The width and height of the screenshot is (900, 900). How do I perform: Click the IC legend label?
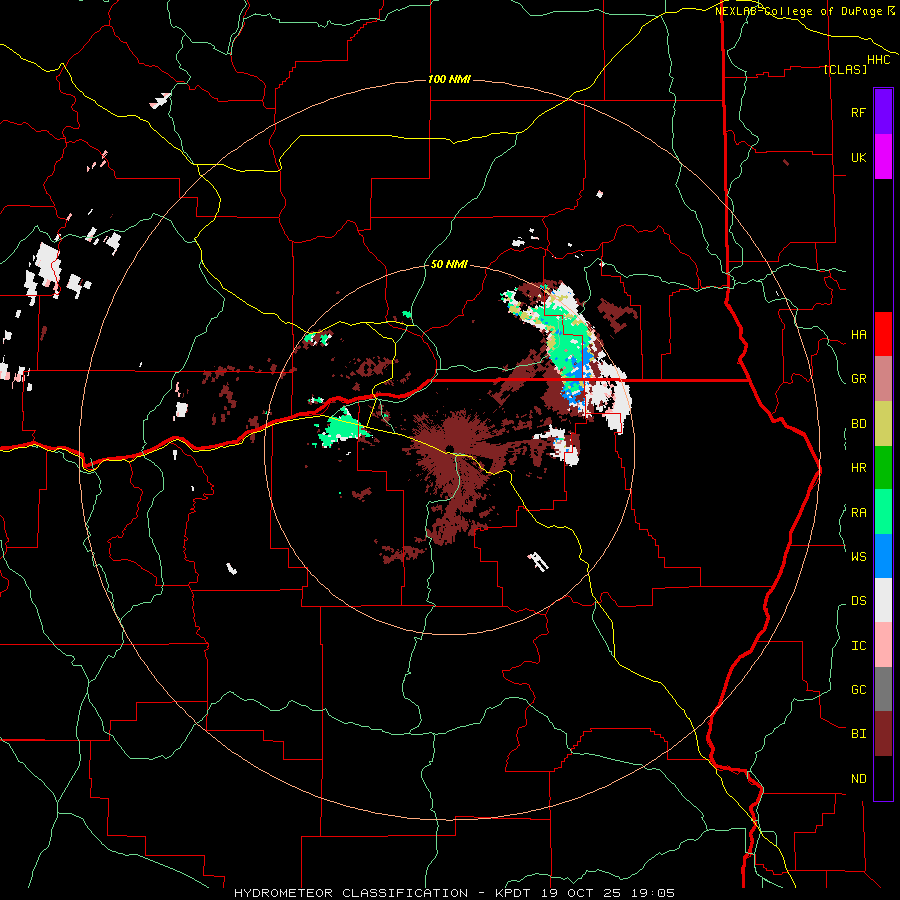(858, 646)
